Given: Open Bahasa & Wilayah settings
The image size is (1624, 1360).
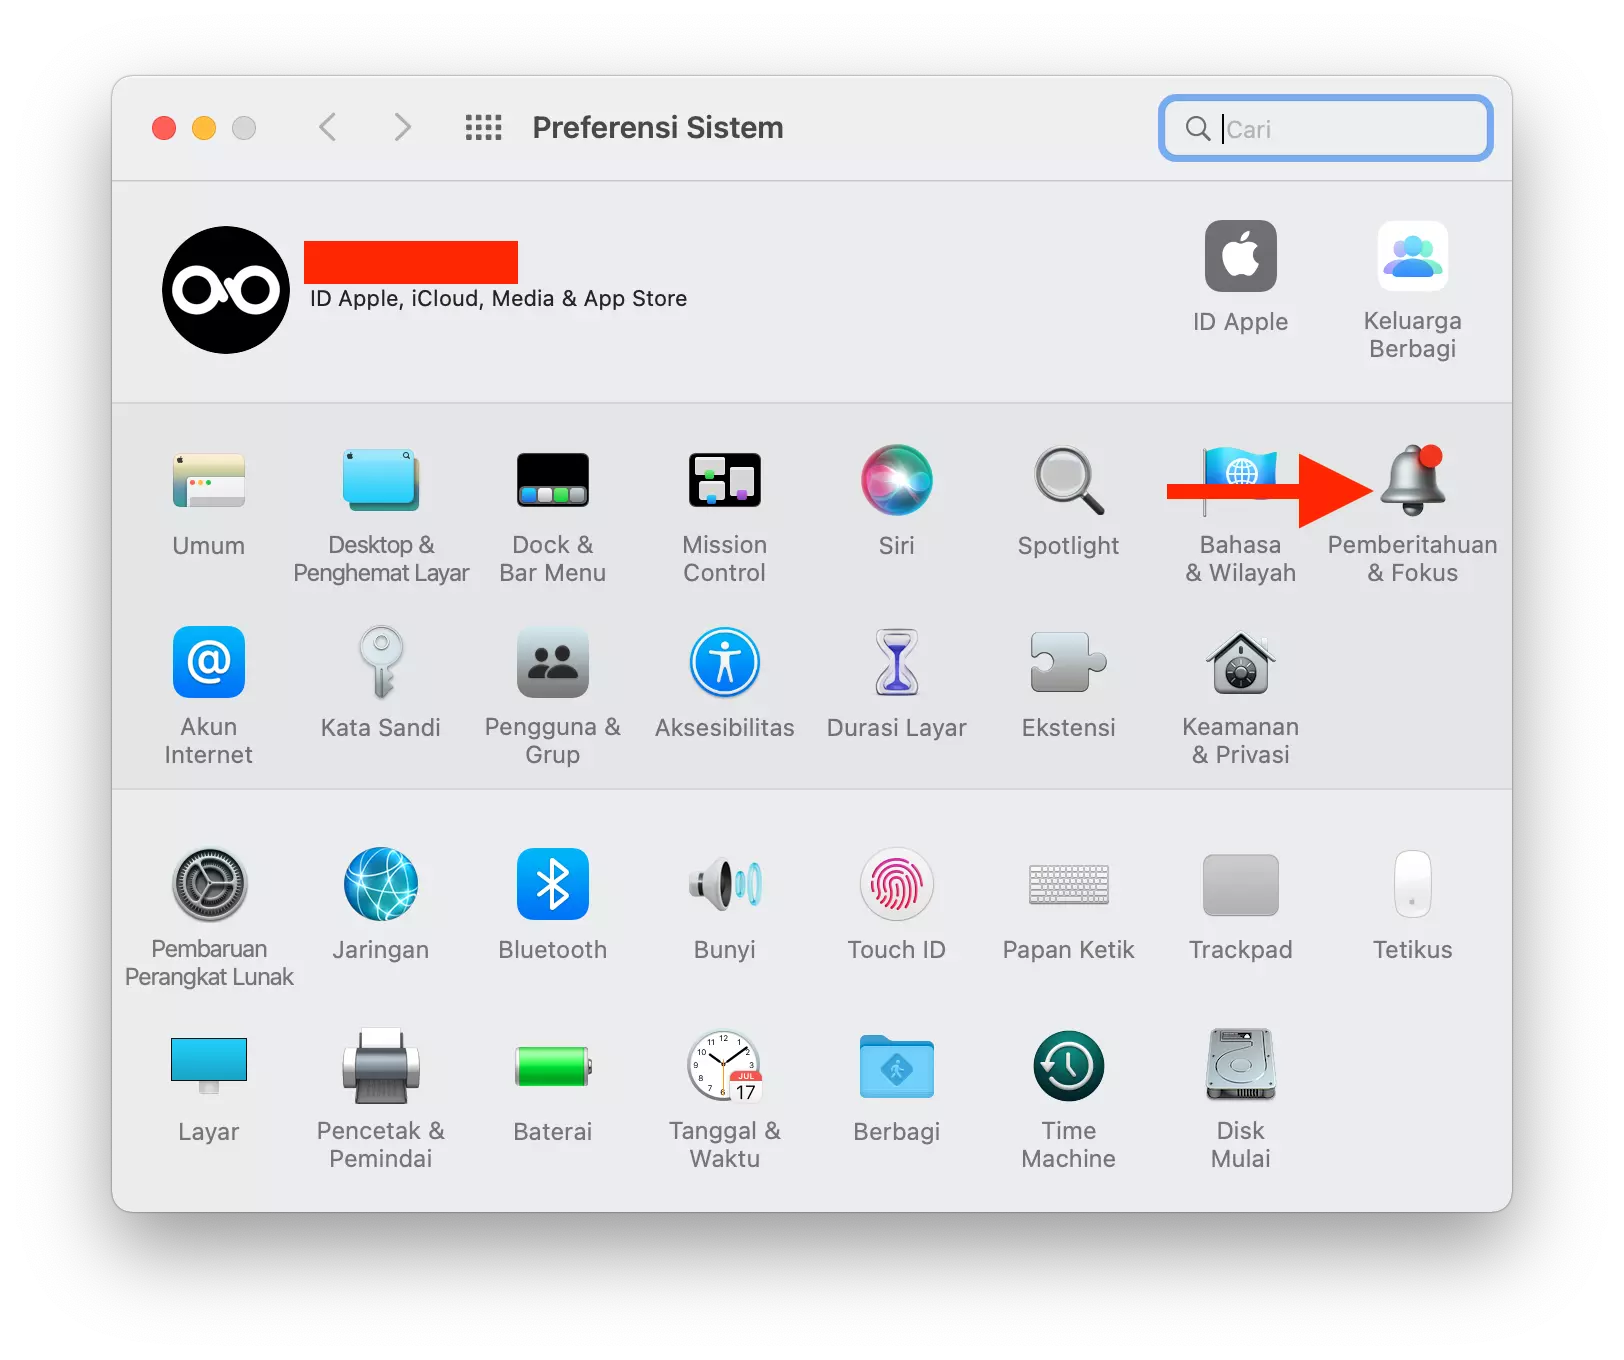Looking at the screenshot, I should (1240, 480).
